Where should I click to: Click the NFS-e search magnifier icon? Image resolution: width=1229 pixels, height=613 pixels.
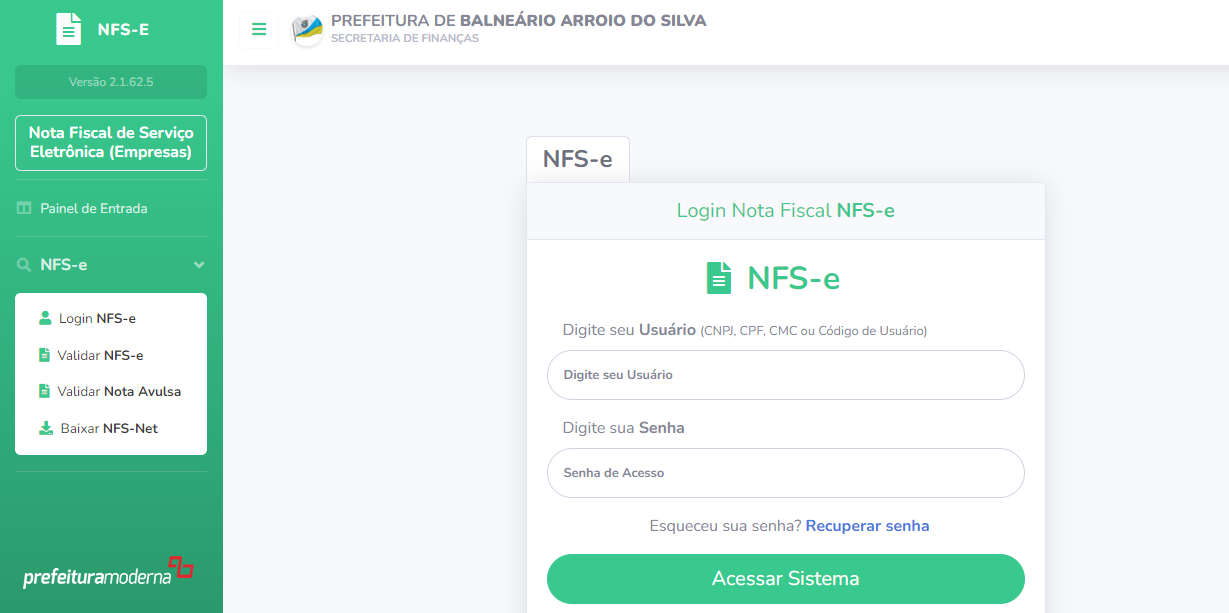coord(24,265)
